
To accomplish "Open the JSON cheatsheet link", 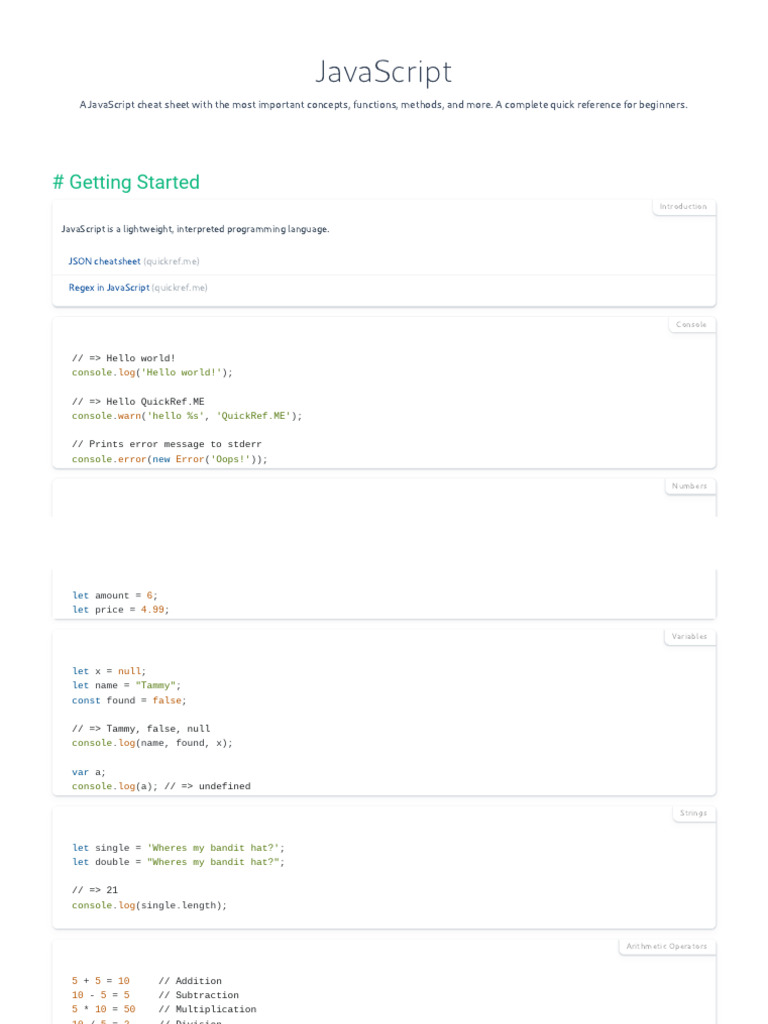I will (104, 261).
